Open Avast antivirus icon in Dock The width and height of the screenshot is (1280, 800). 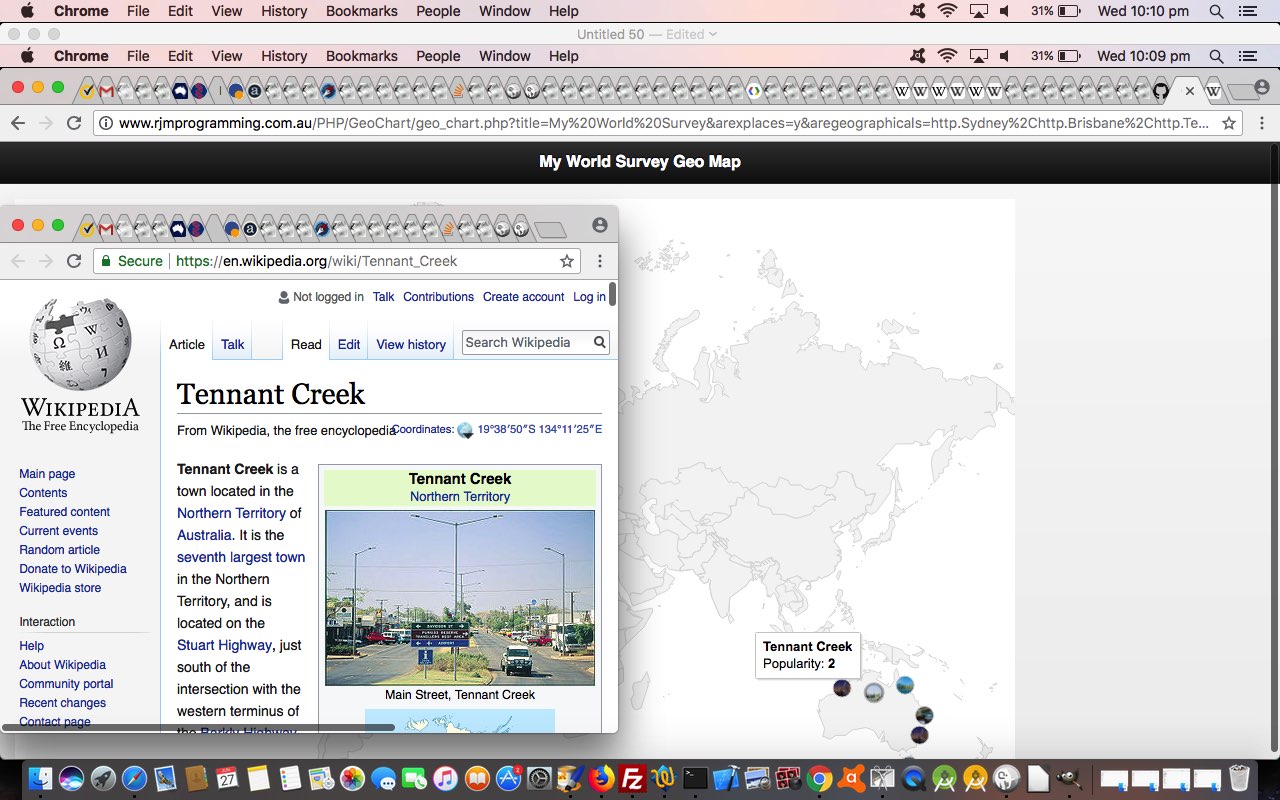pos(851,778)
